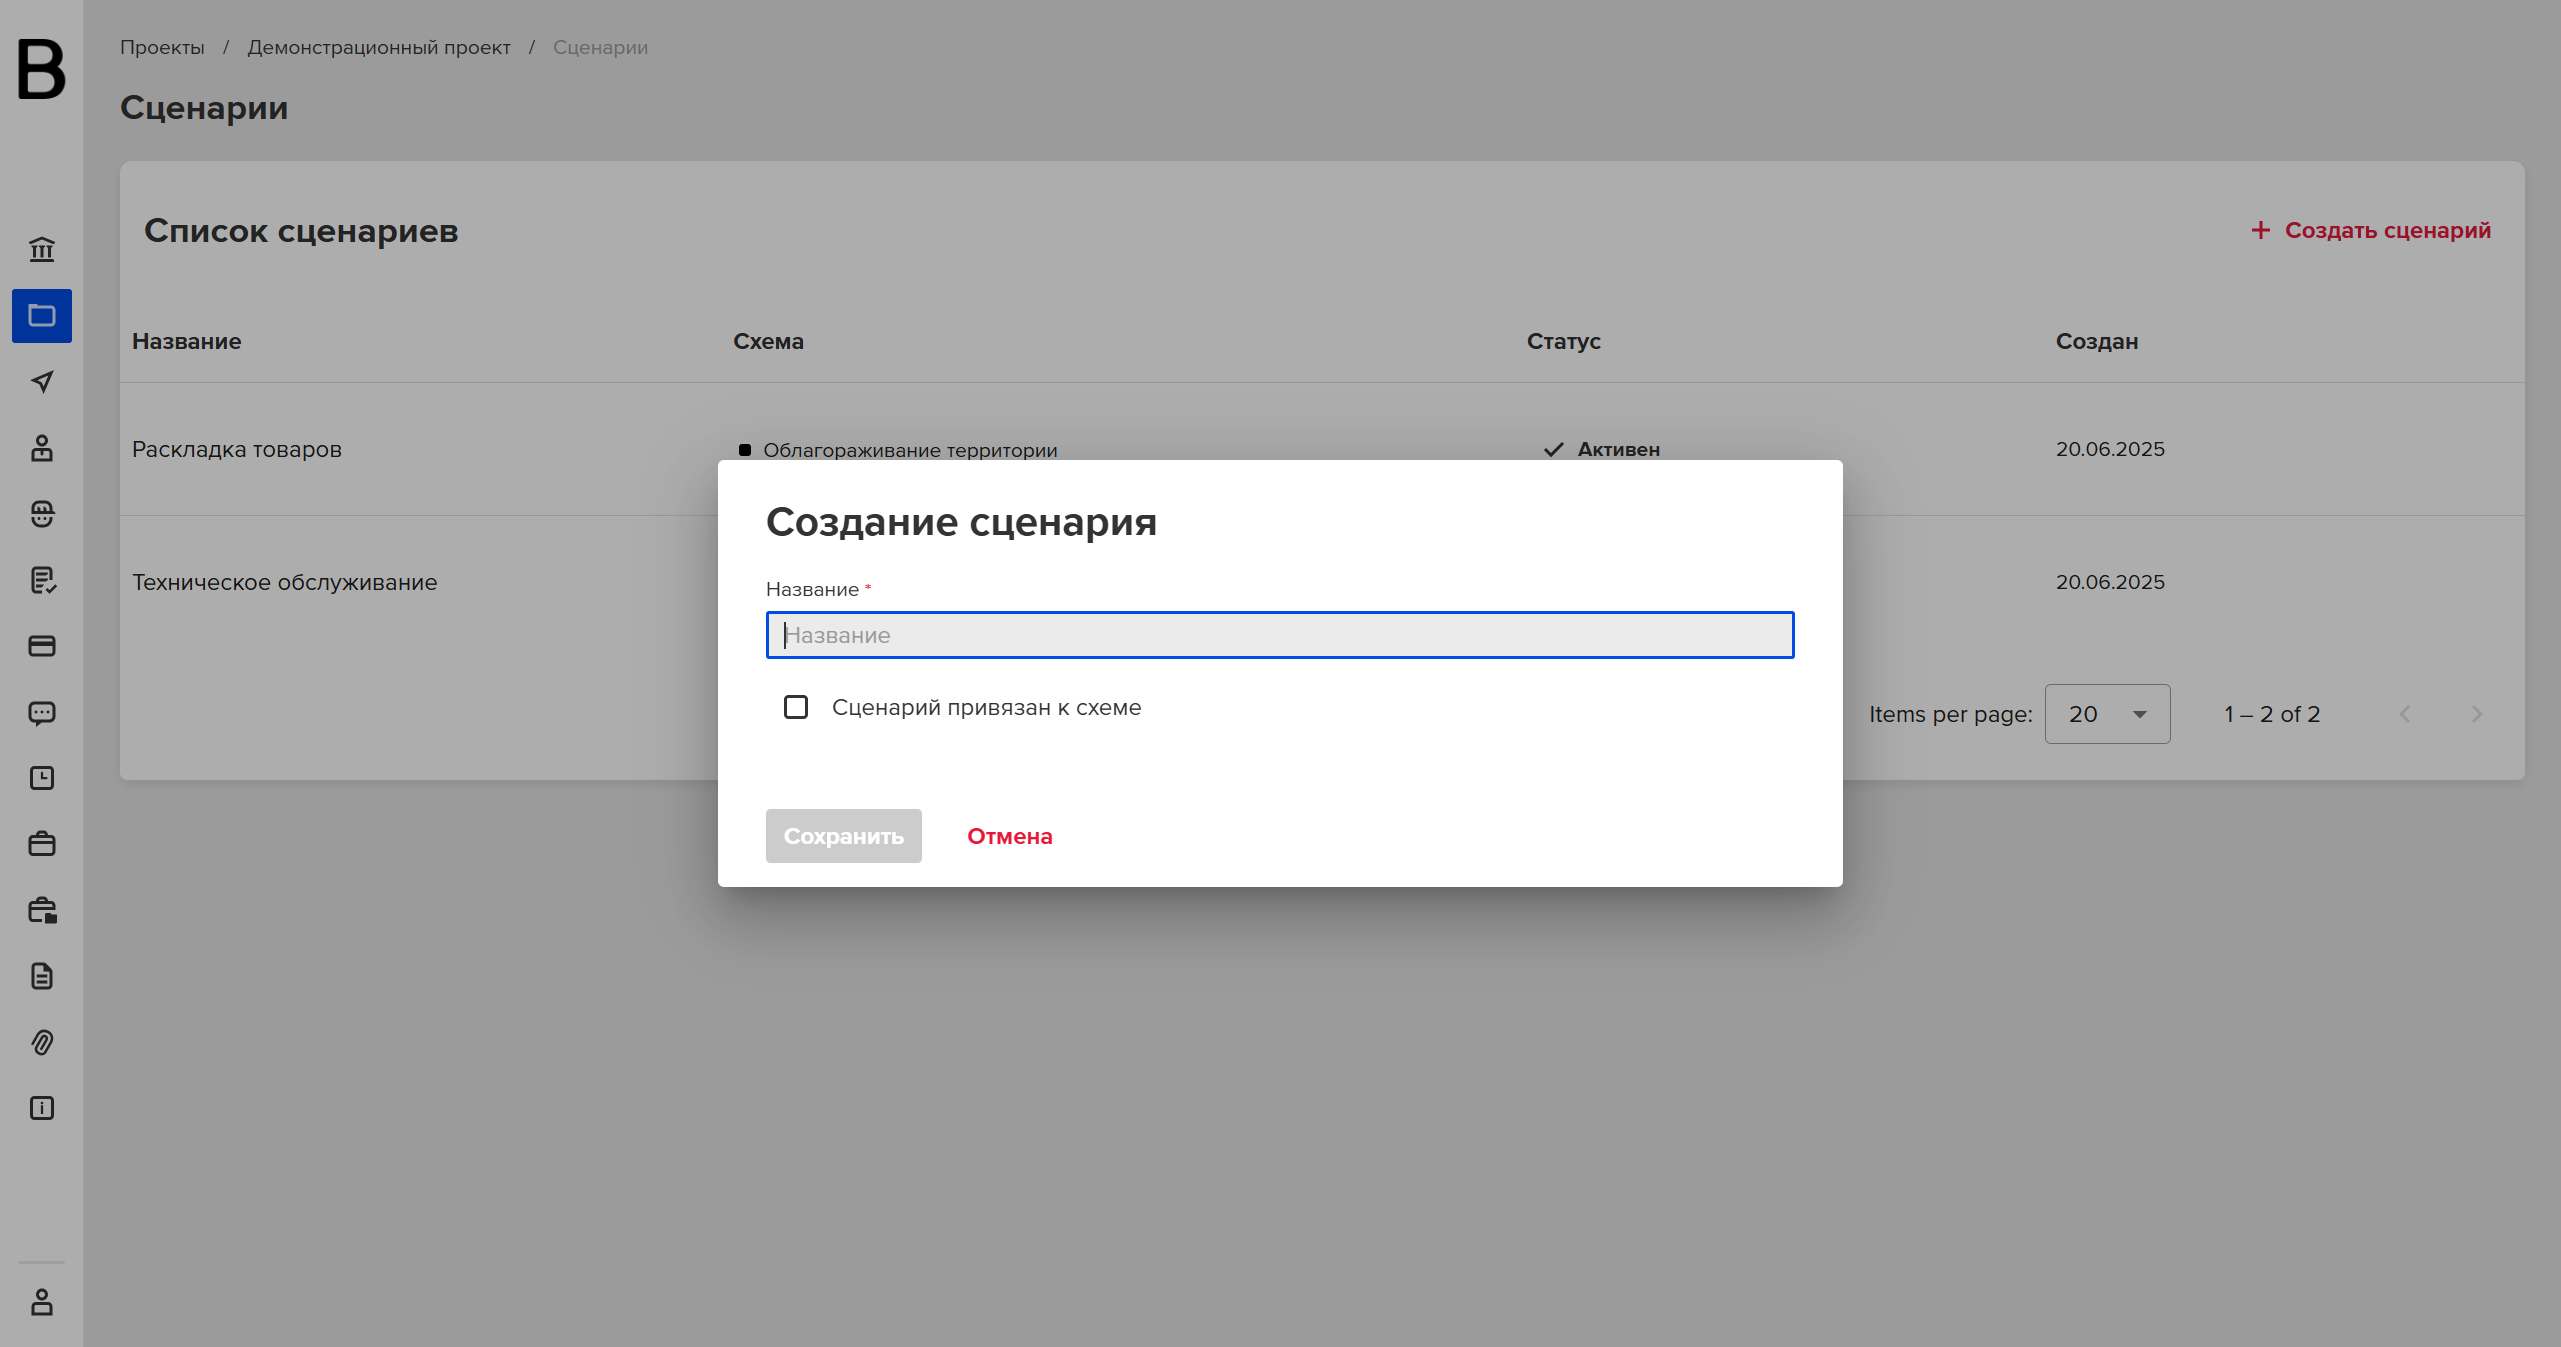The width and height of the screenshot is (2561, 1347).
Task: Click the 'Демонстрационный проект' breadcrumb
Action: point(379,47)
